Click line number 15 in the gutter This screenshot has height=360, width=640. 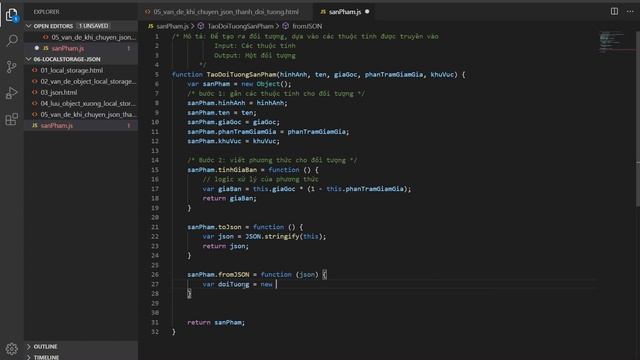(x=155, y=170)
